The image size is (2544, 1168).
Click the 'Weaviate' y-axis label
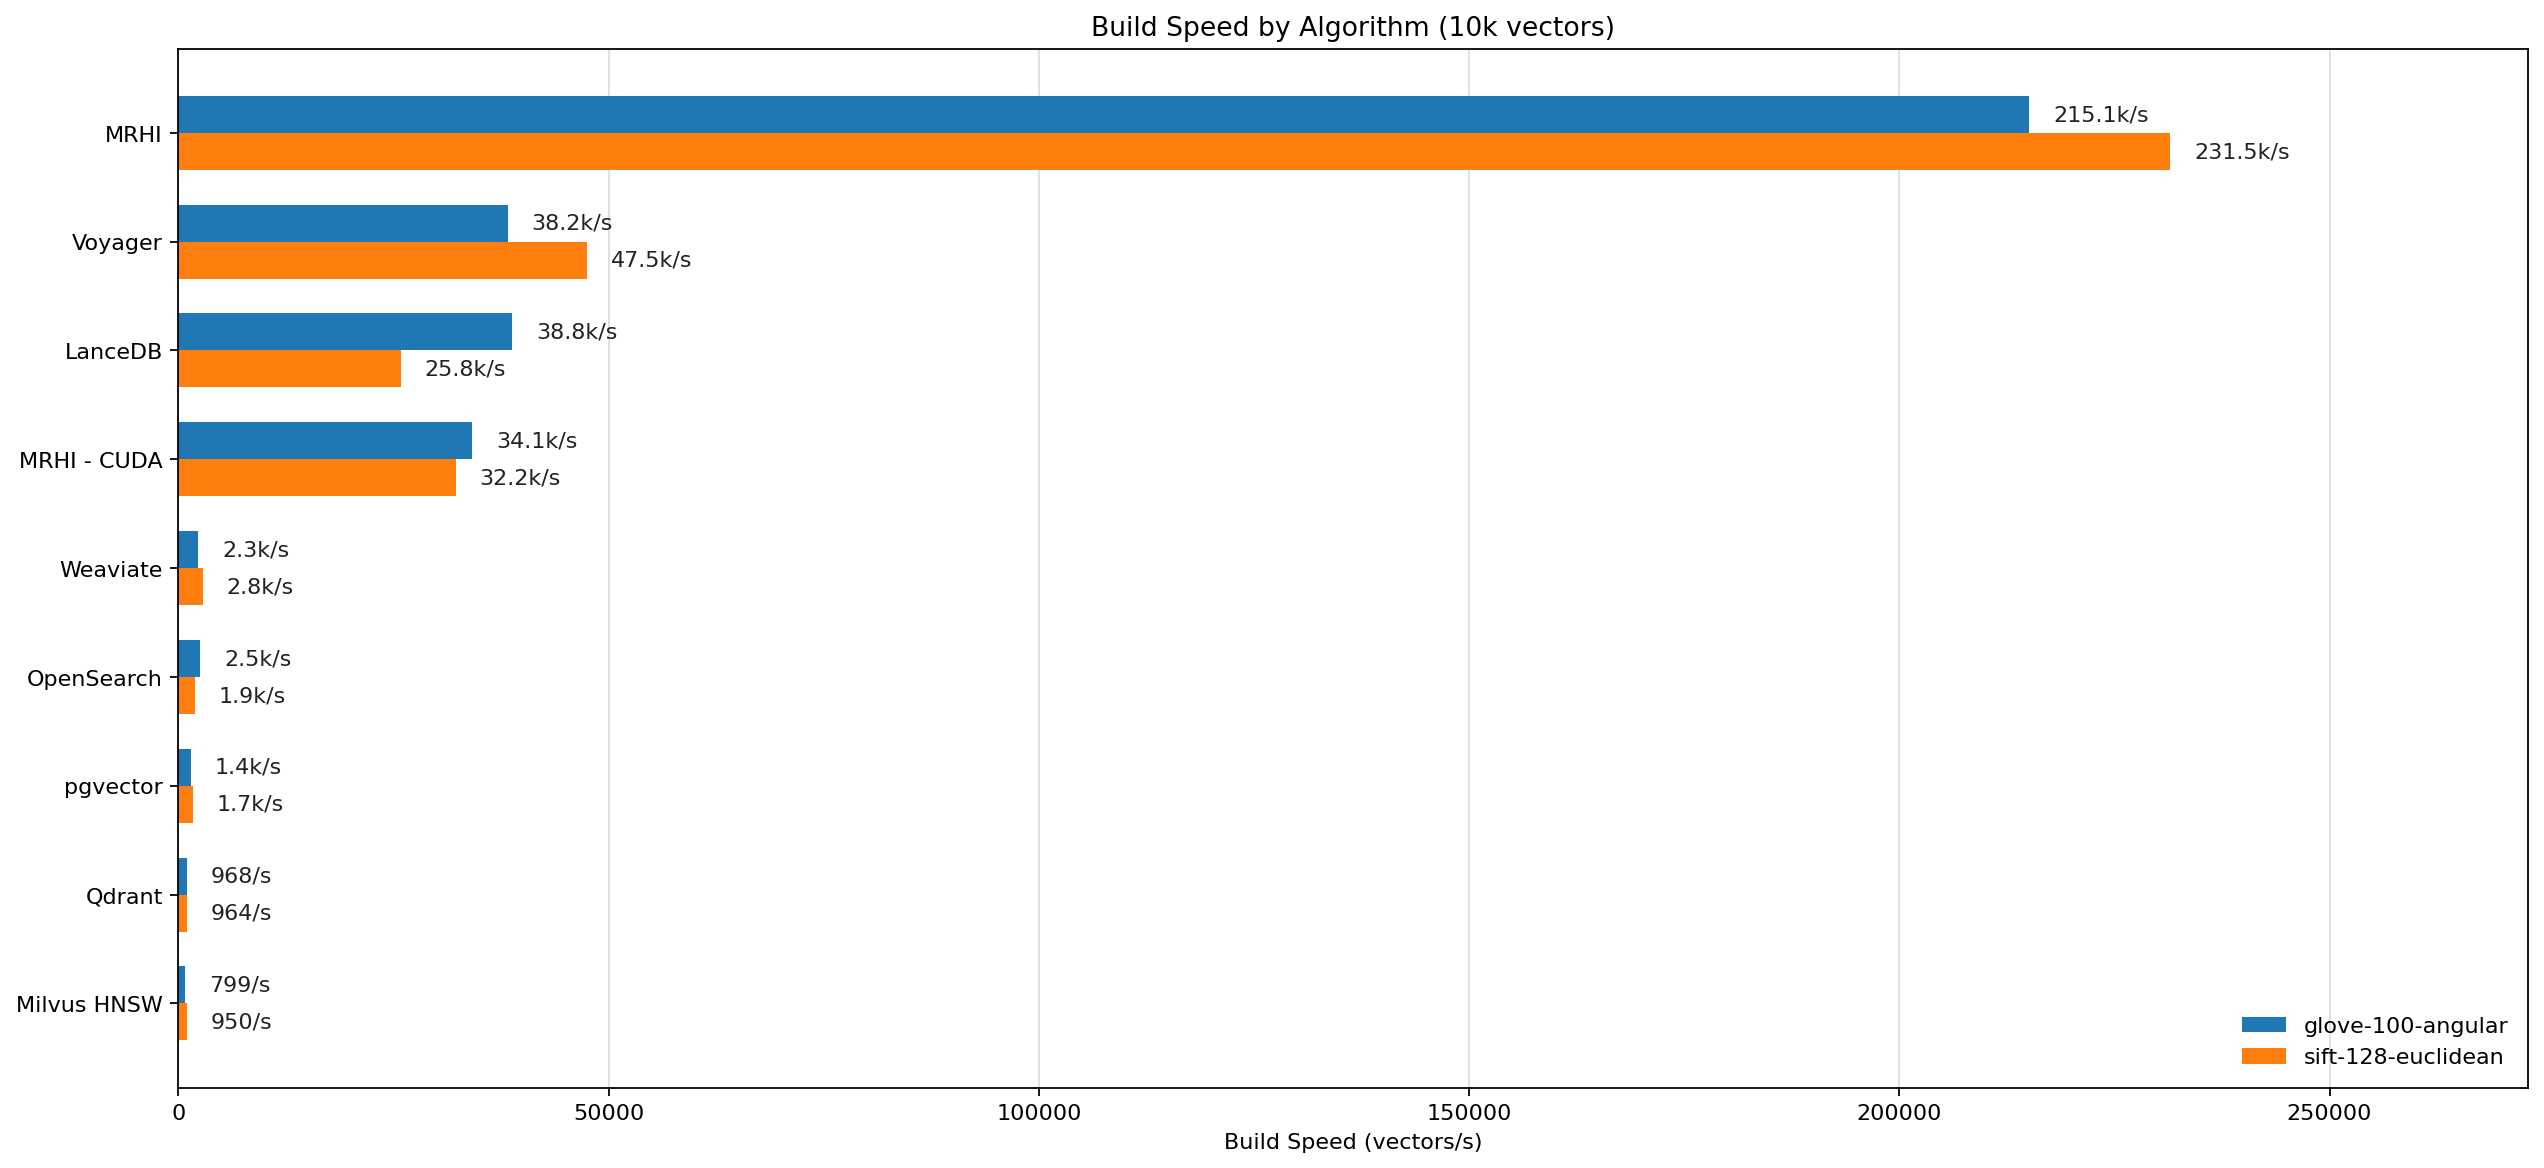point(111,570)
